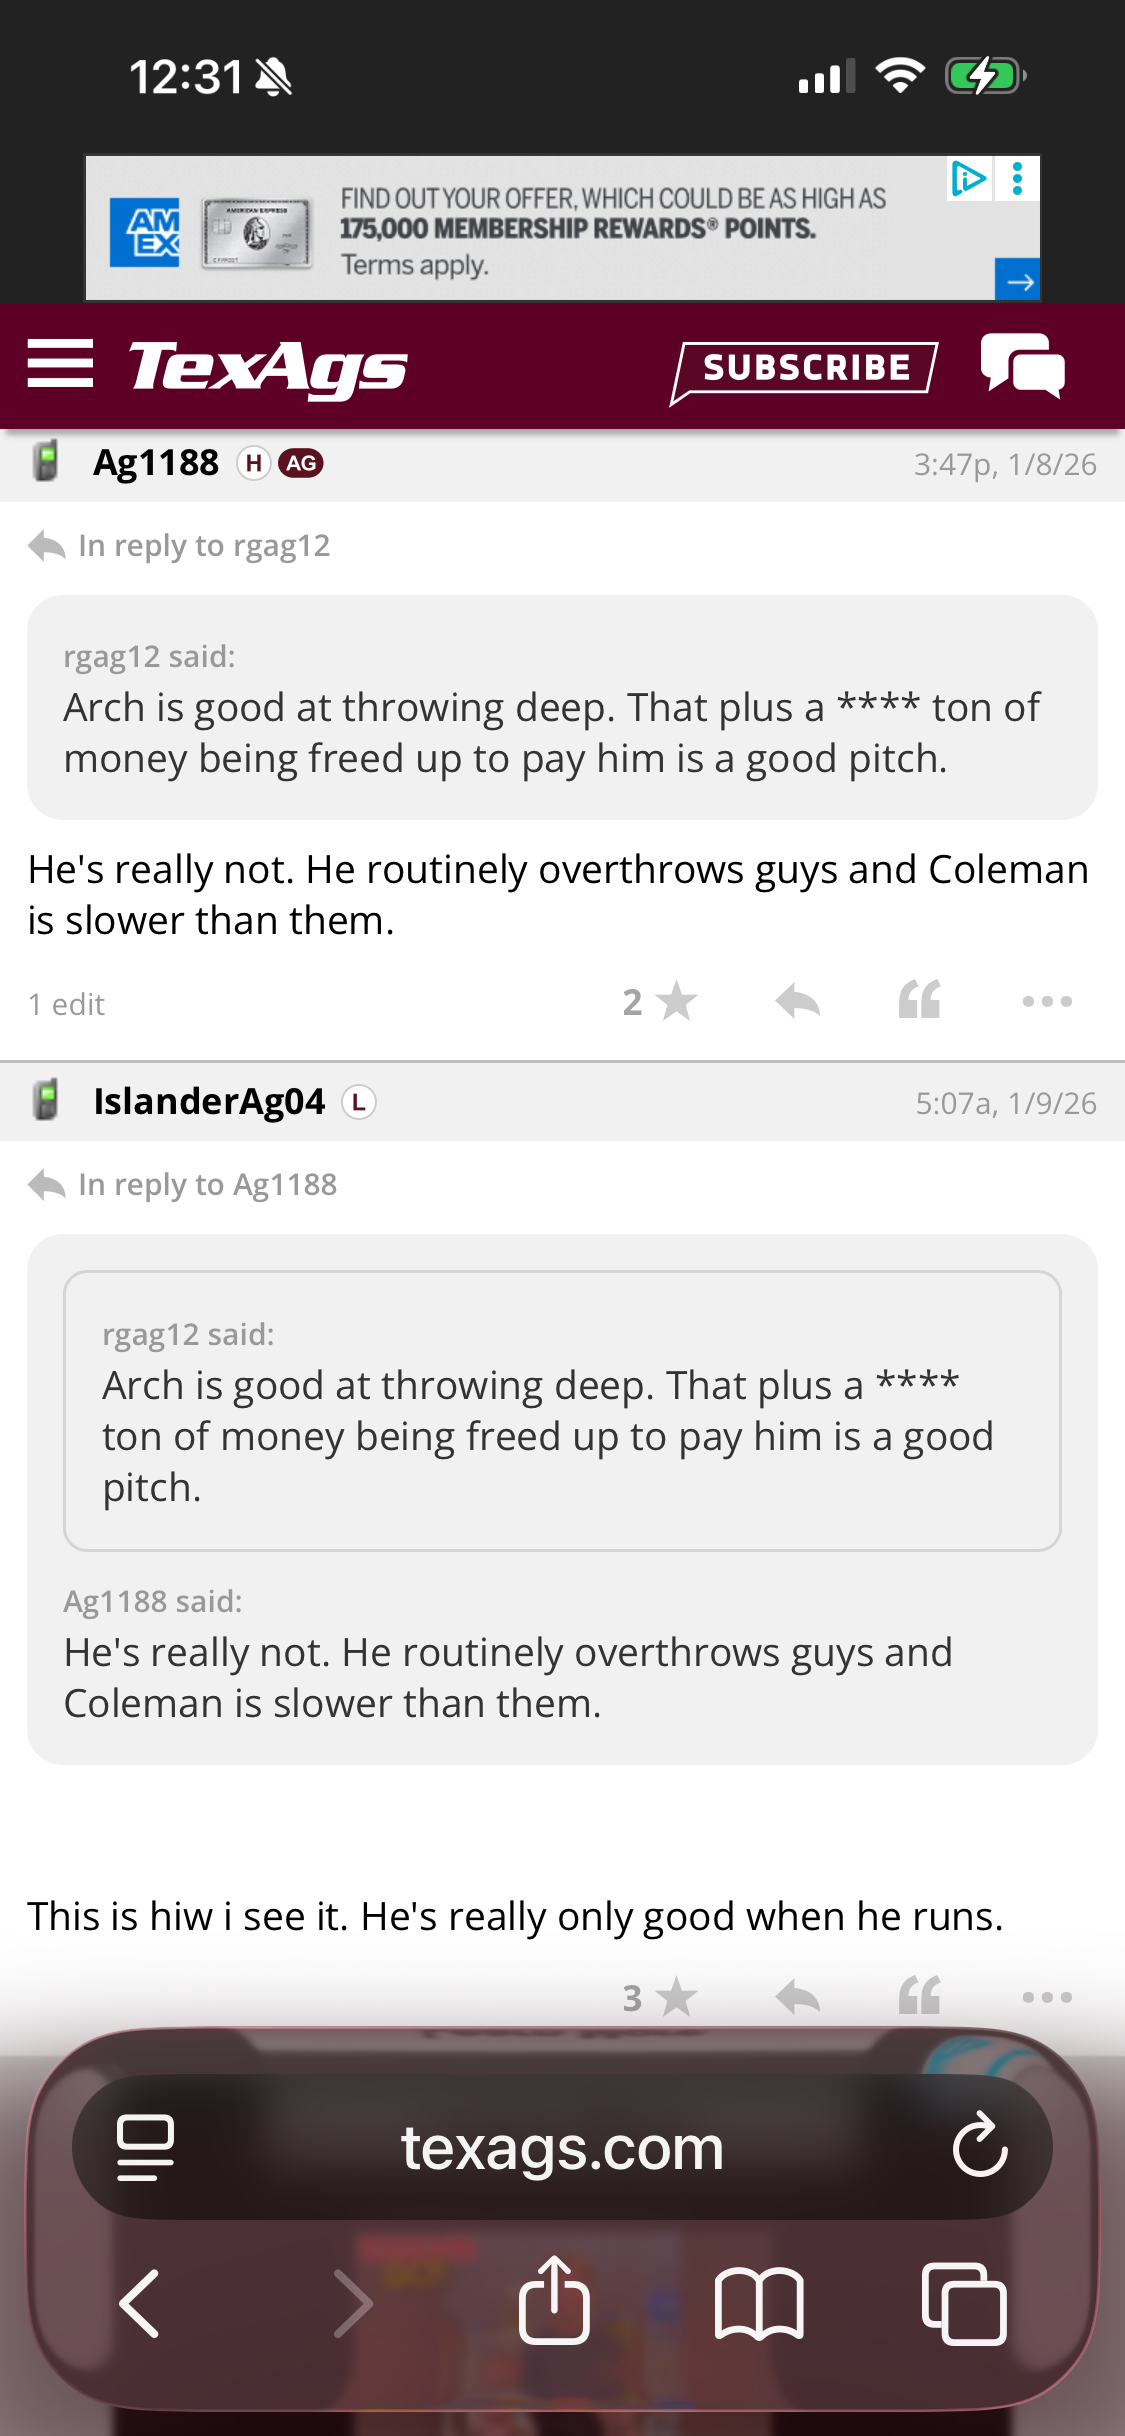Reply to IslanderAg04's post
Viewport: 1125px width, 2436px height.
click(797, 1998)
